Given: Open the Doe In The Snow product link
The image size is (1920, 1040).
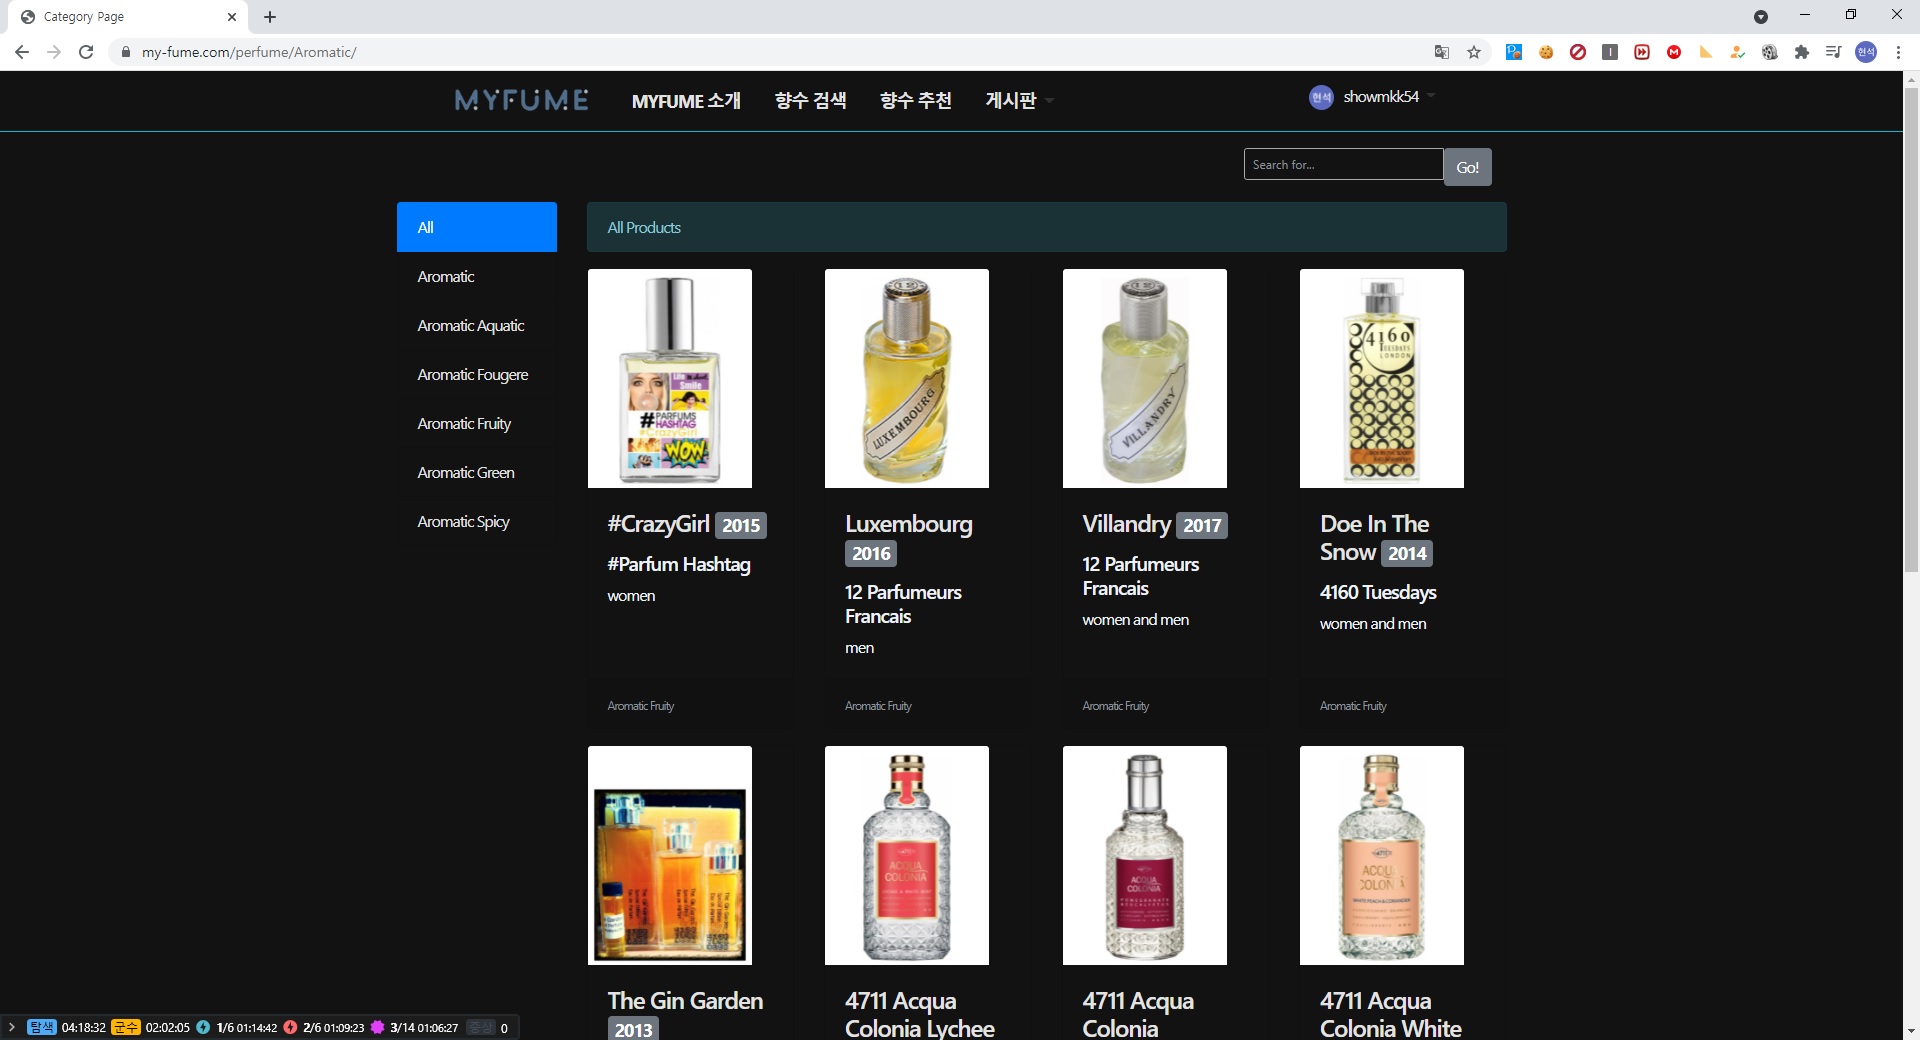Looking at the screenshot, I should (x=1373, y=537).
